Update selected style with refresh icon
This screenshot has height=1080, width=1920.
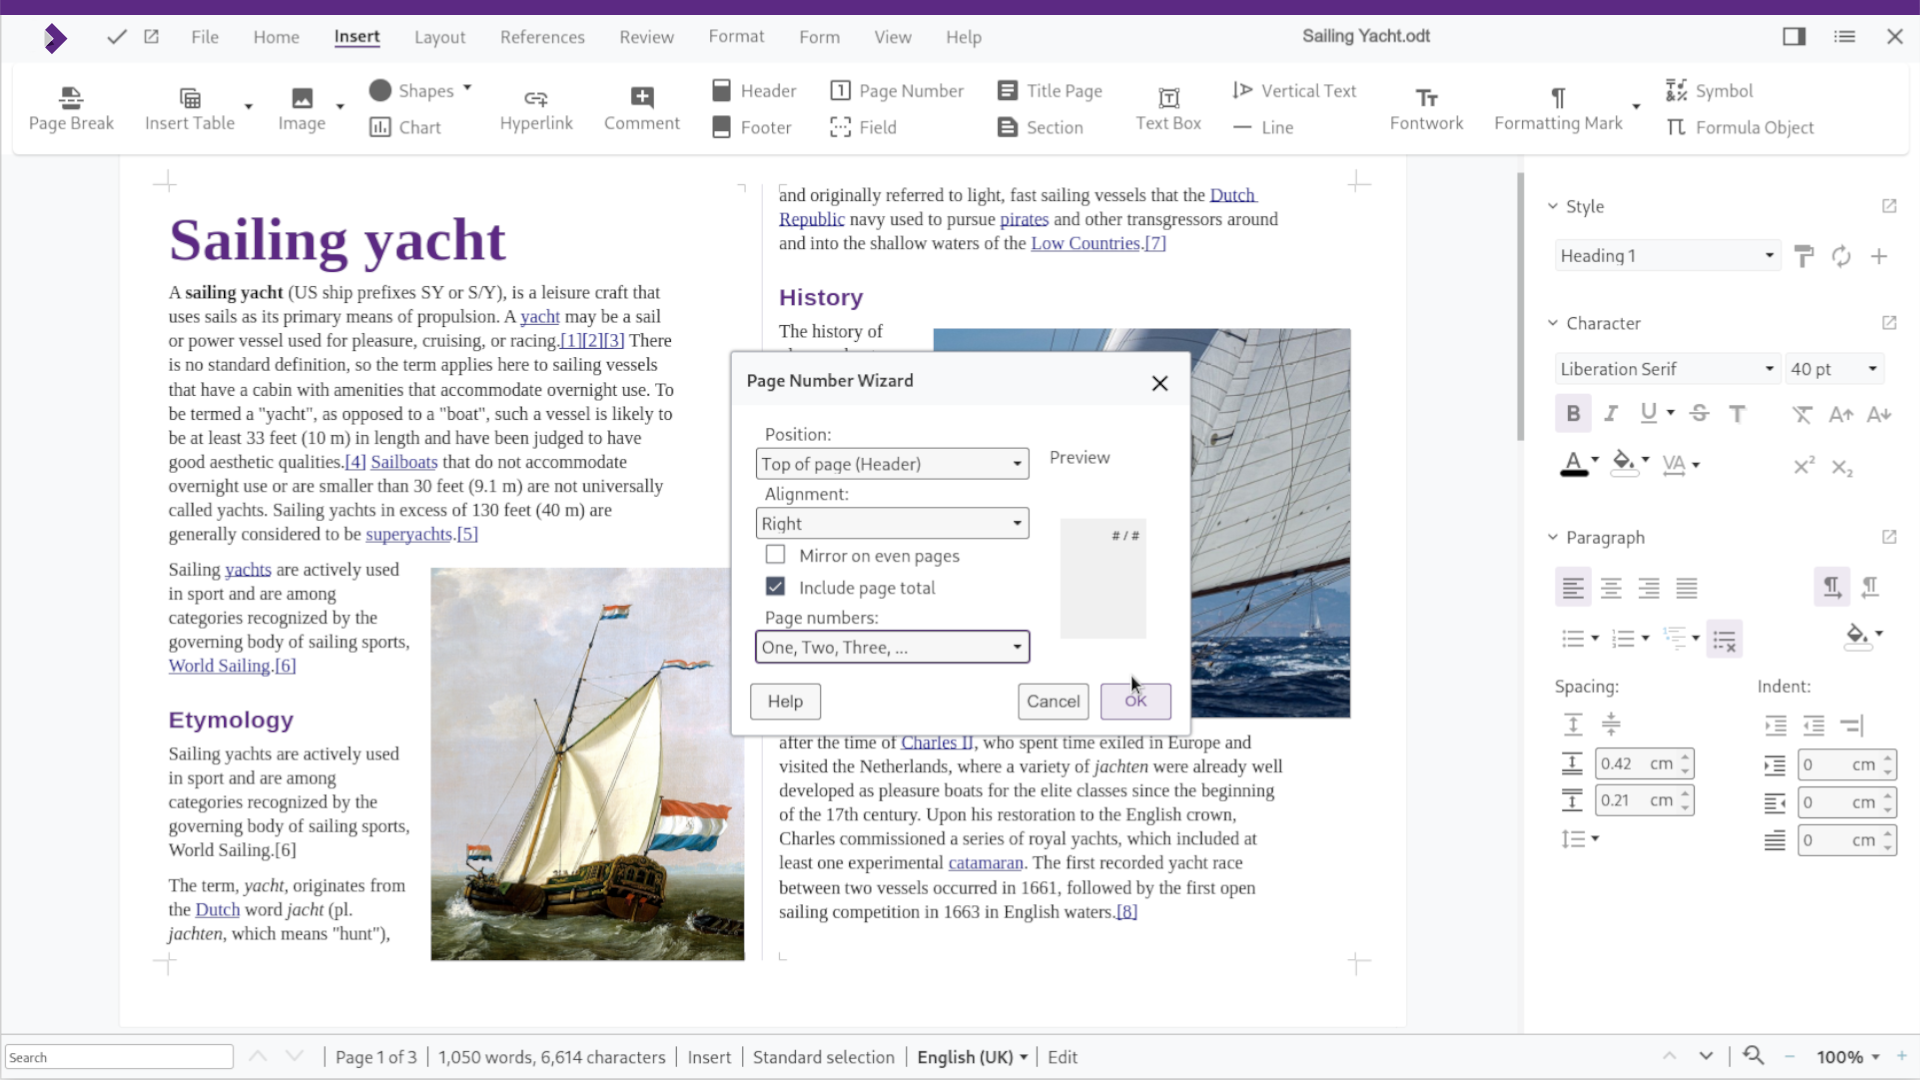pyautogui.click(x=1841, y=256)
